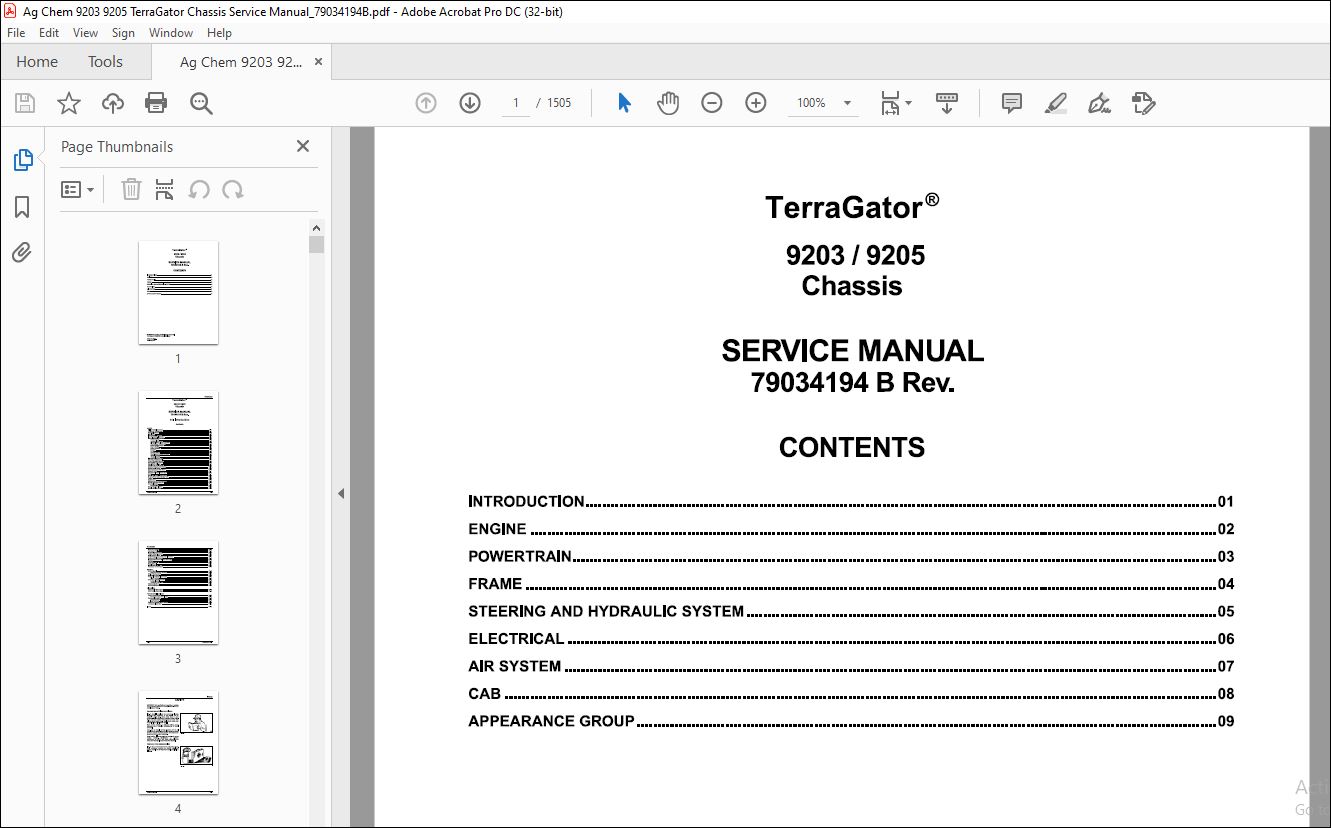1331x828 pixels.
Task: Select page 2 thumbnail
Action: point(178,443)
